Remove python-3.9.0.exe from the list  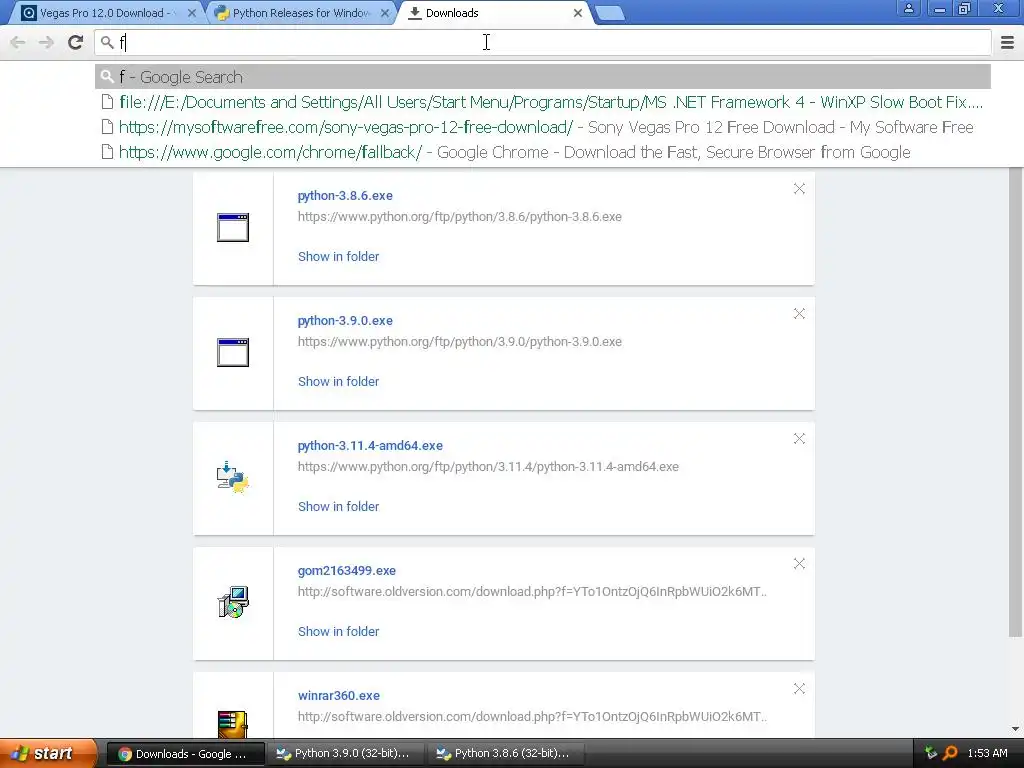click(799, 313)
